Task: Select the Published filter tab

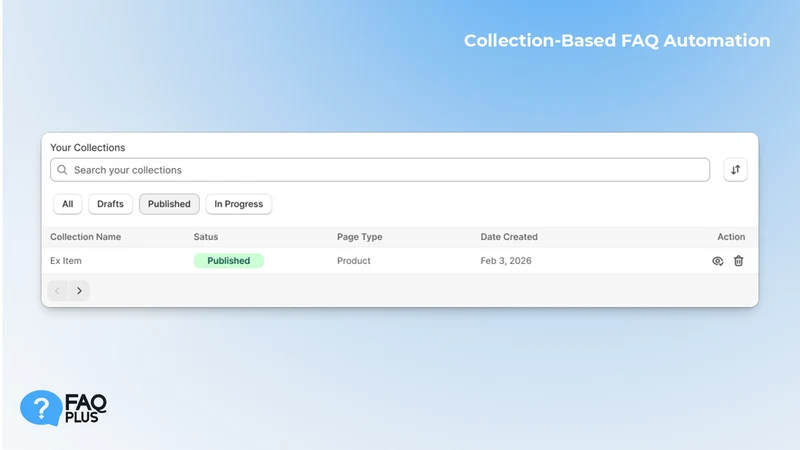Action: [x=169, y=204]
